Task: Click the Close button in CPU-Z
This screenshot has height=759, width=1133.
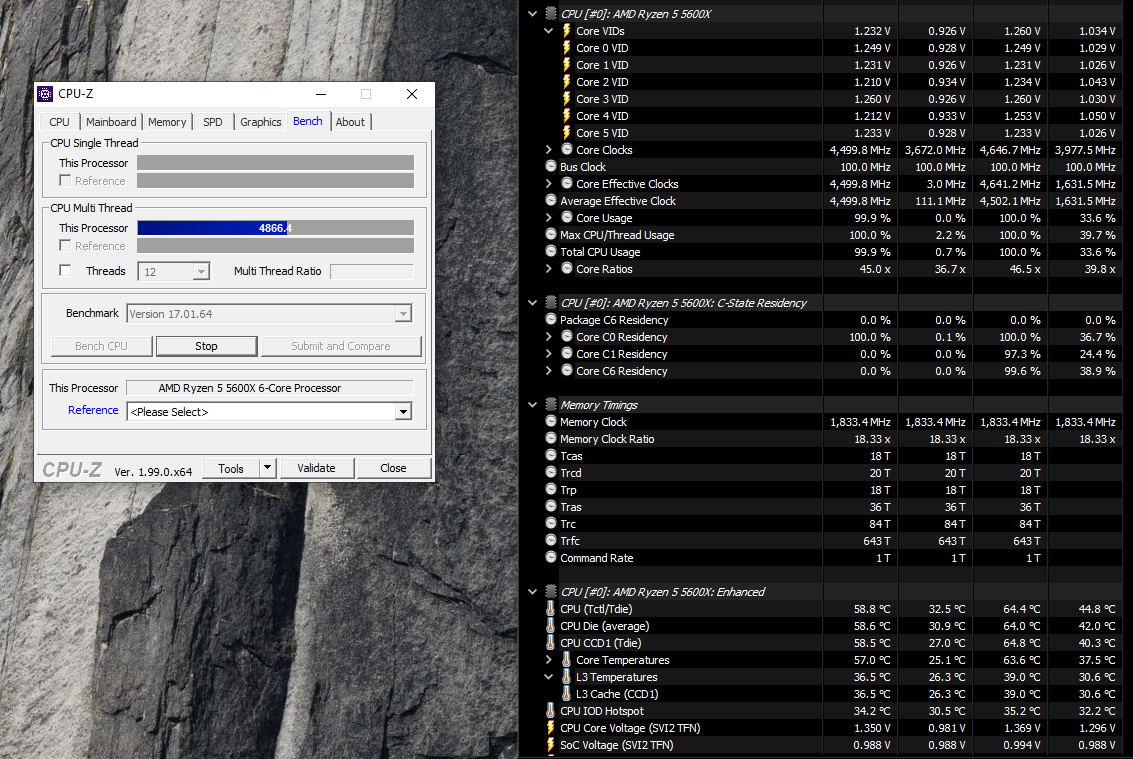Action: click(393, 468)
